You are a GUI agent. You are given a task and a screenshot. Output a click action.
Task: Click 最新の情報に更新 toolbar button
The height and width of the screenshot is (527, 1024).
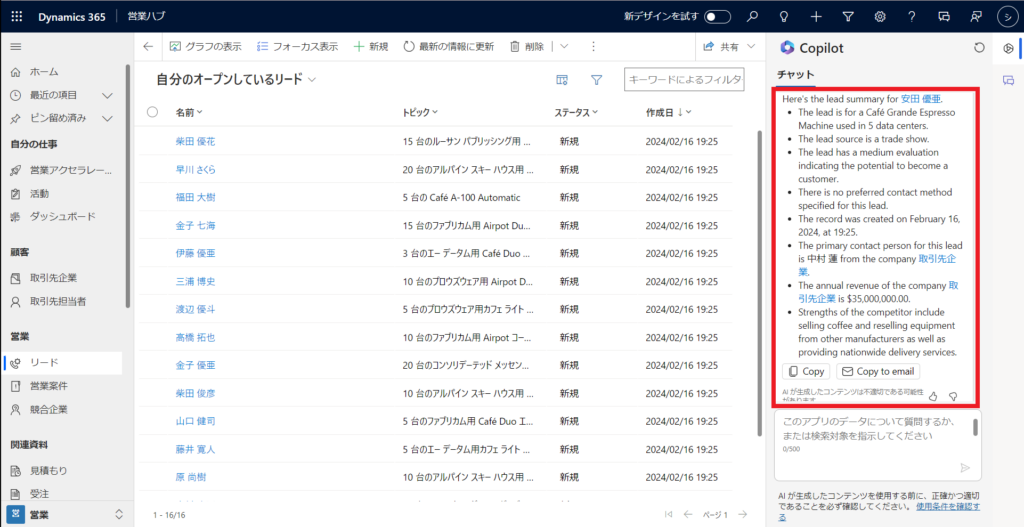(448, 46)
